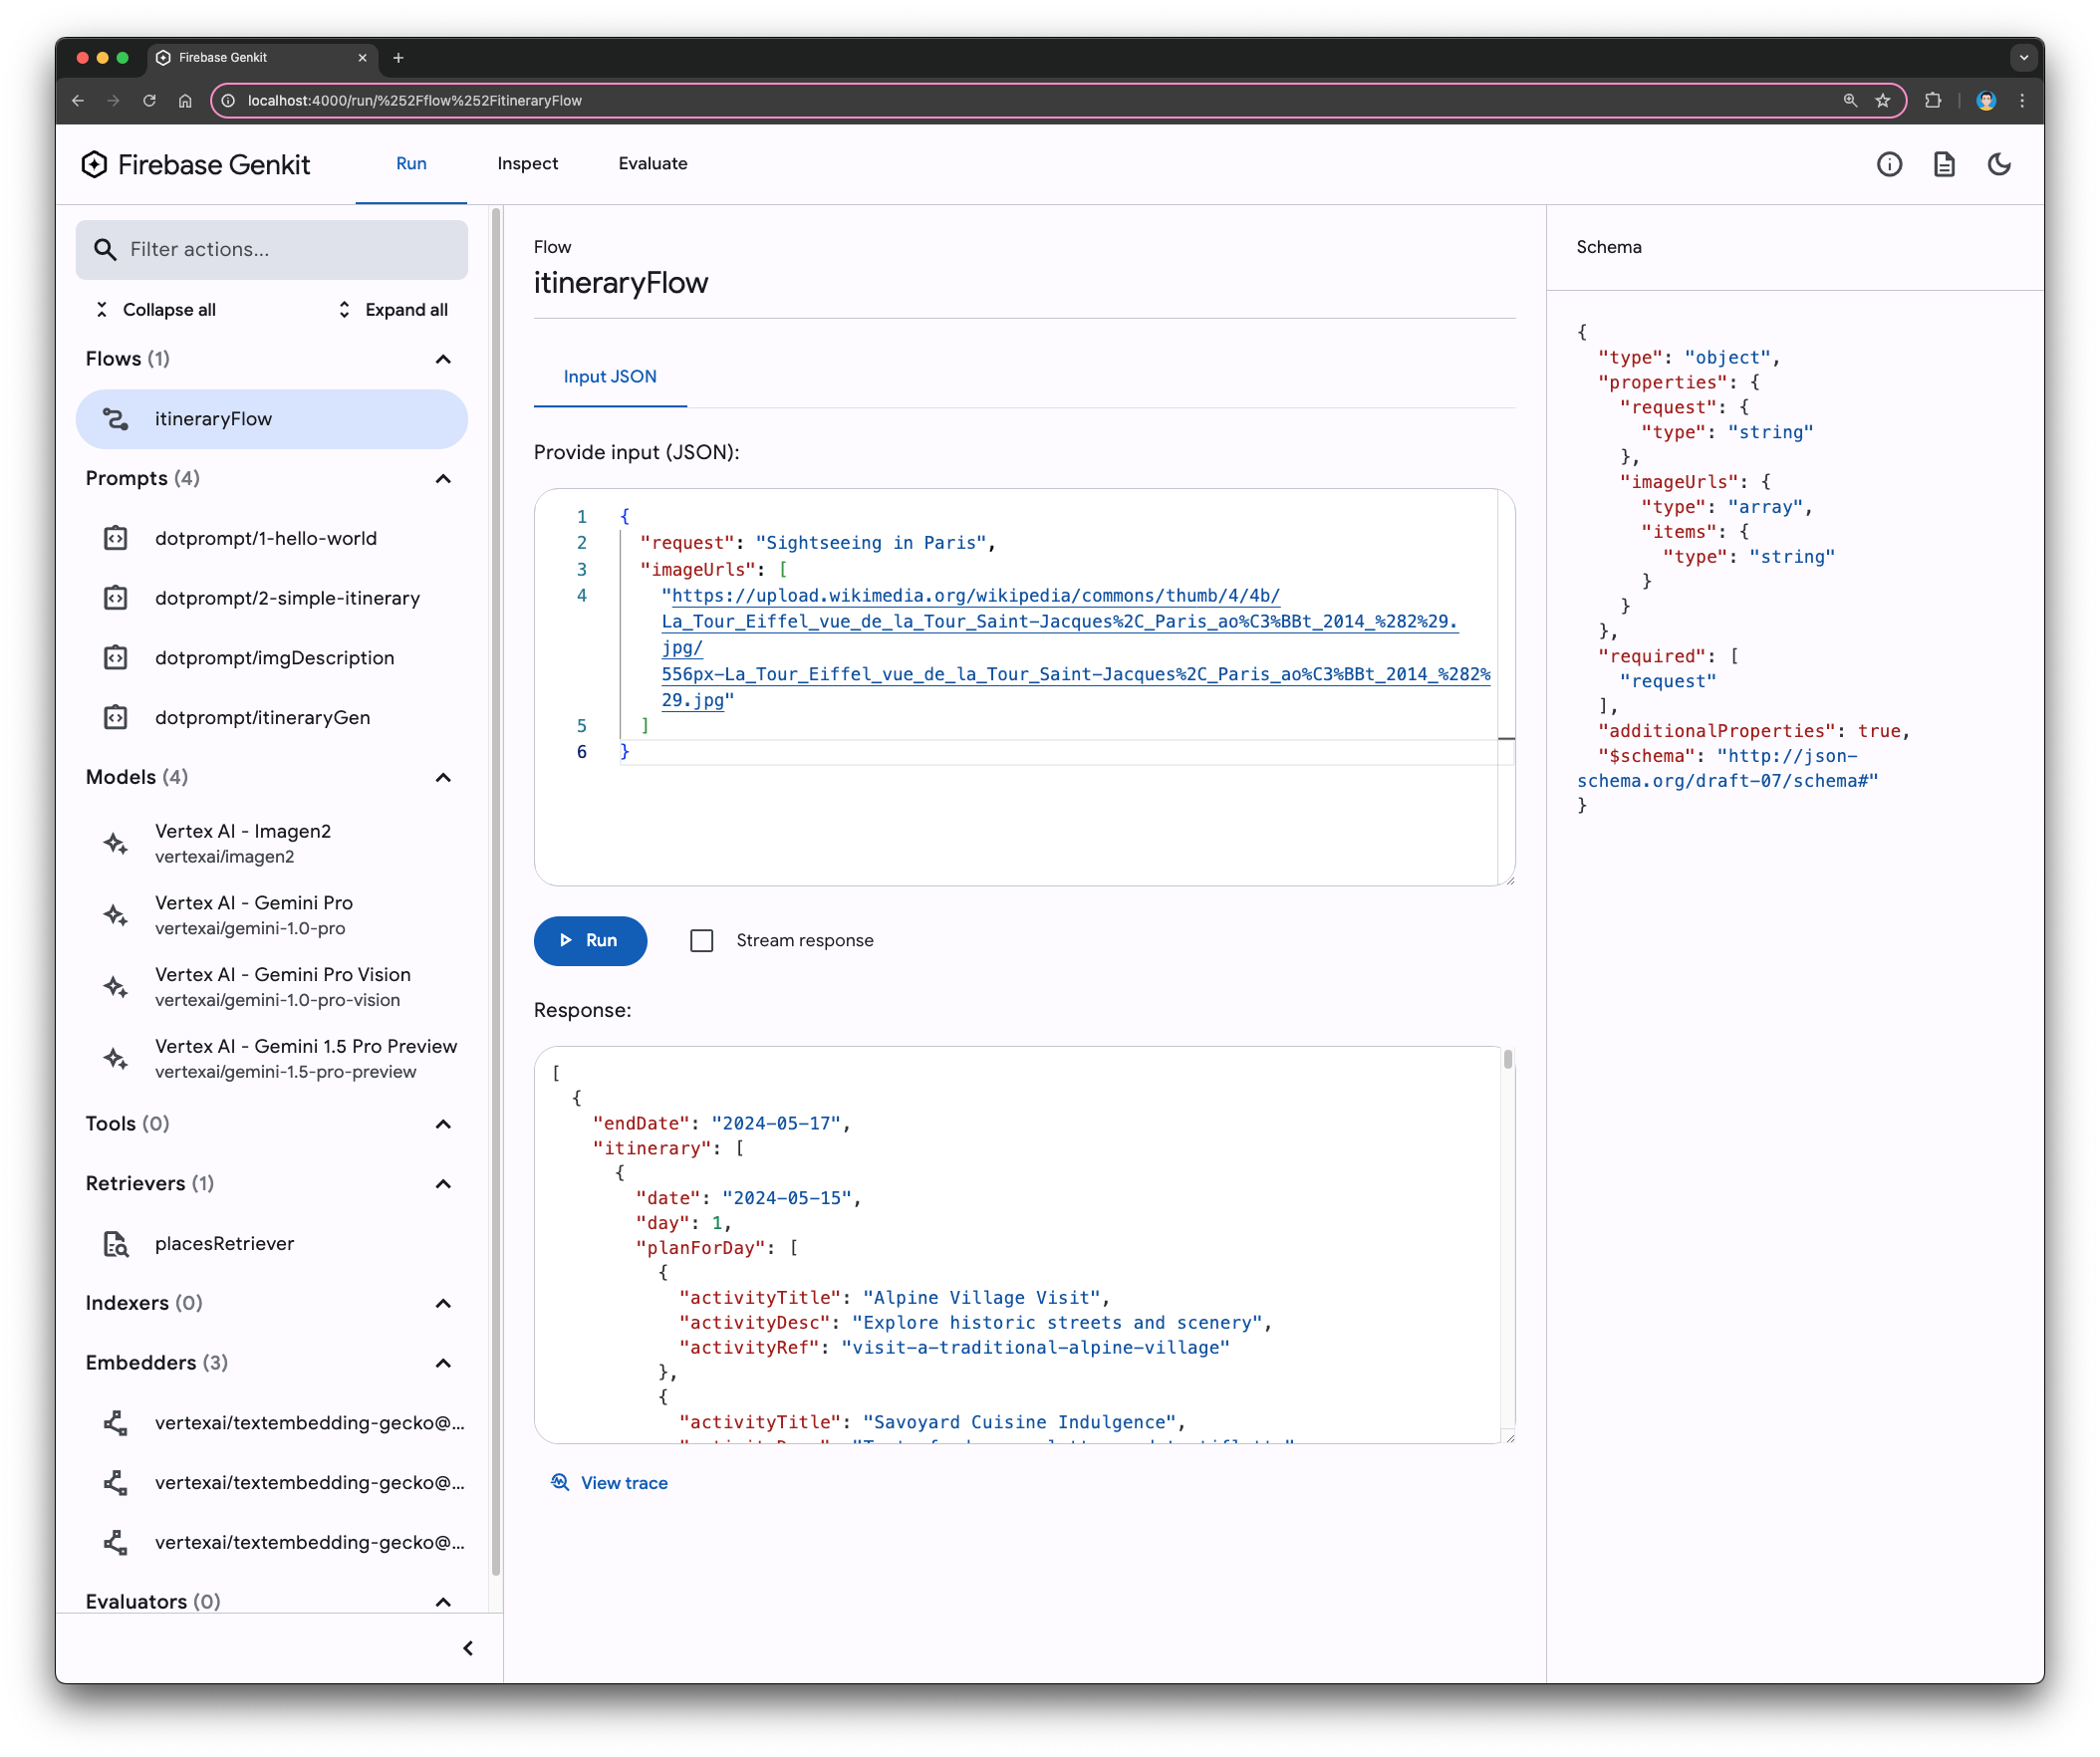Viewport: 2100px width, 1757px height.
Task: Select placesRetriever in the sidebar
Action: (x=271, y=1244)
